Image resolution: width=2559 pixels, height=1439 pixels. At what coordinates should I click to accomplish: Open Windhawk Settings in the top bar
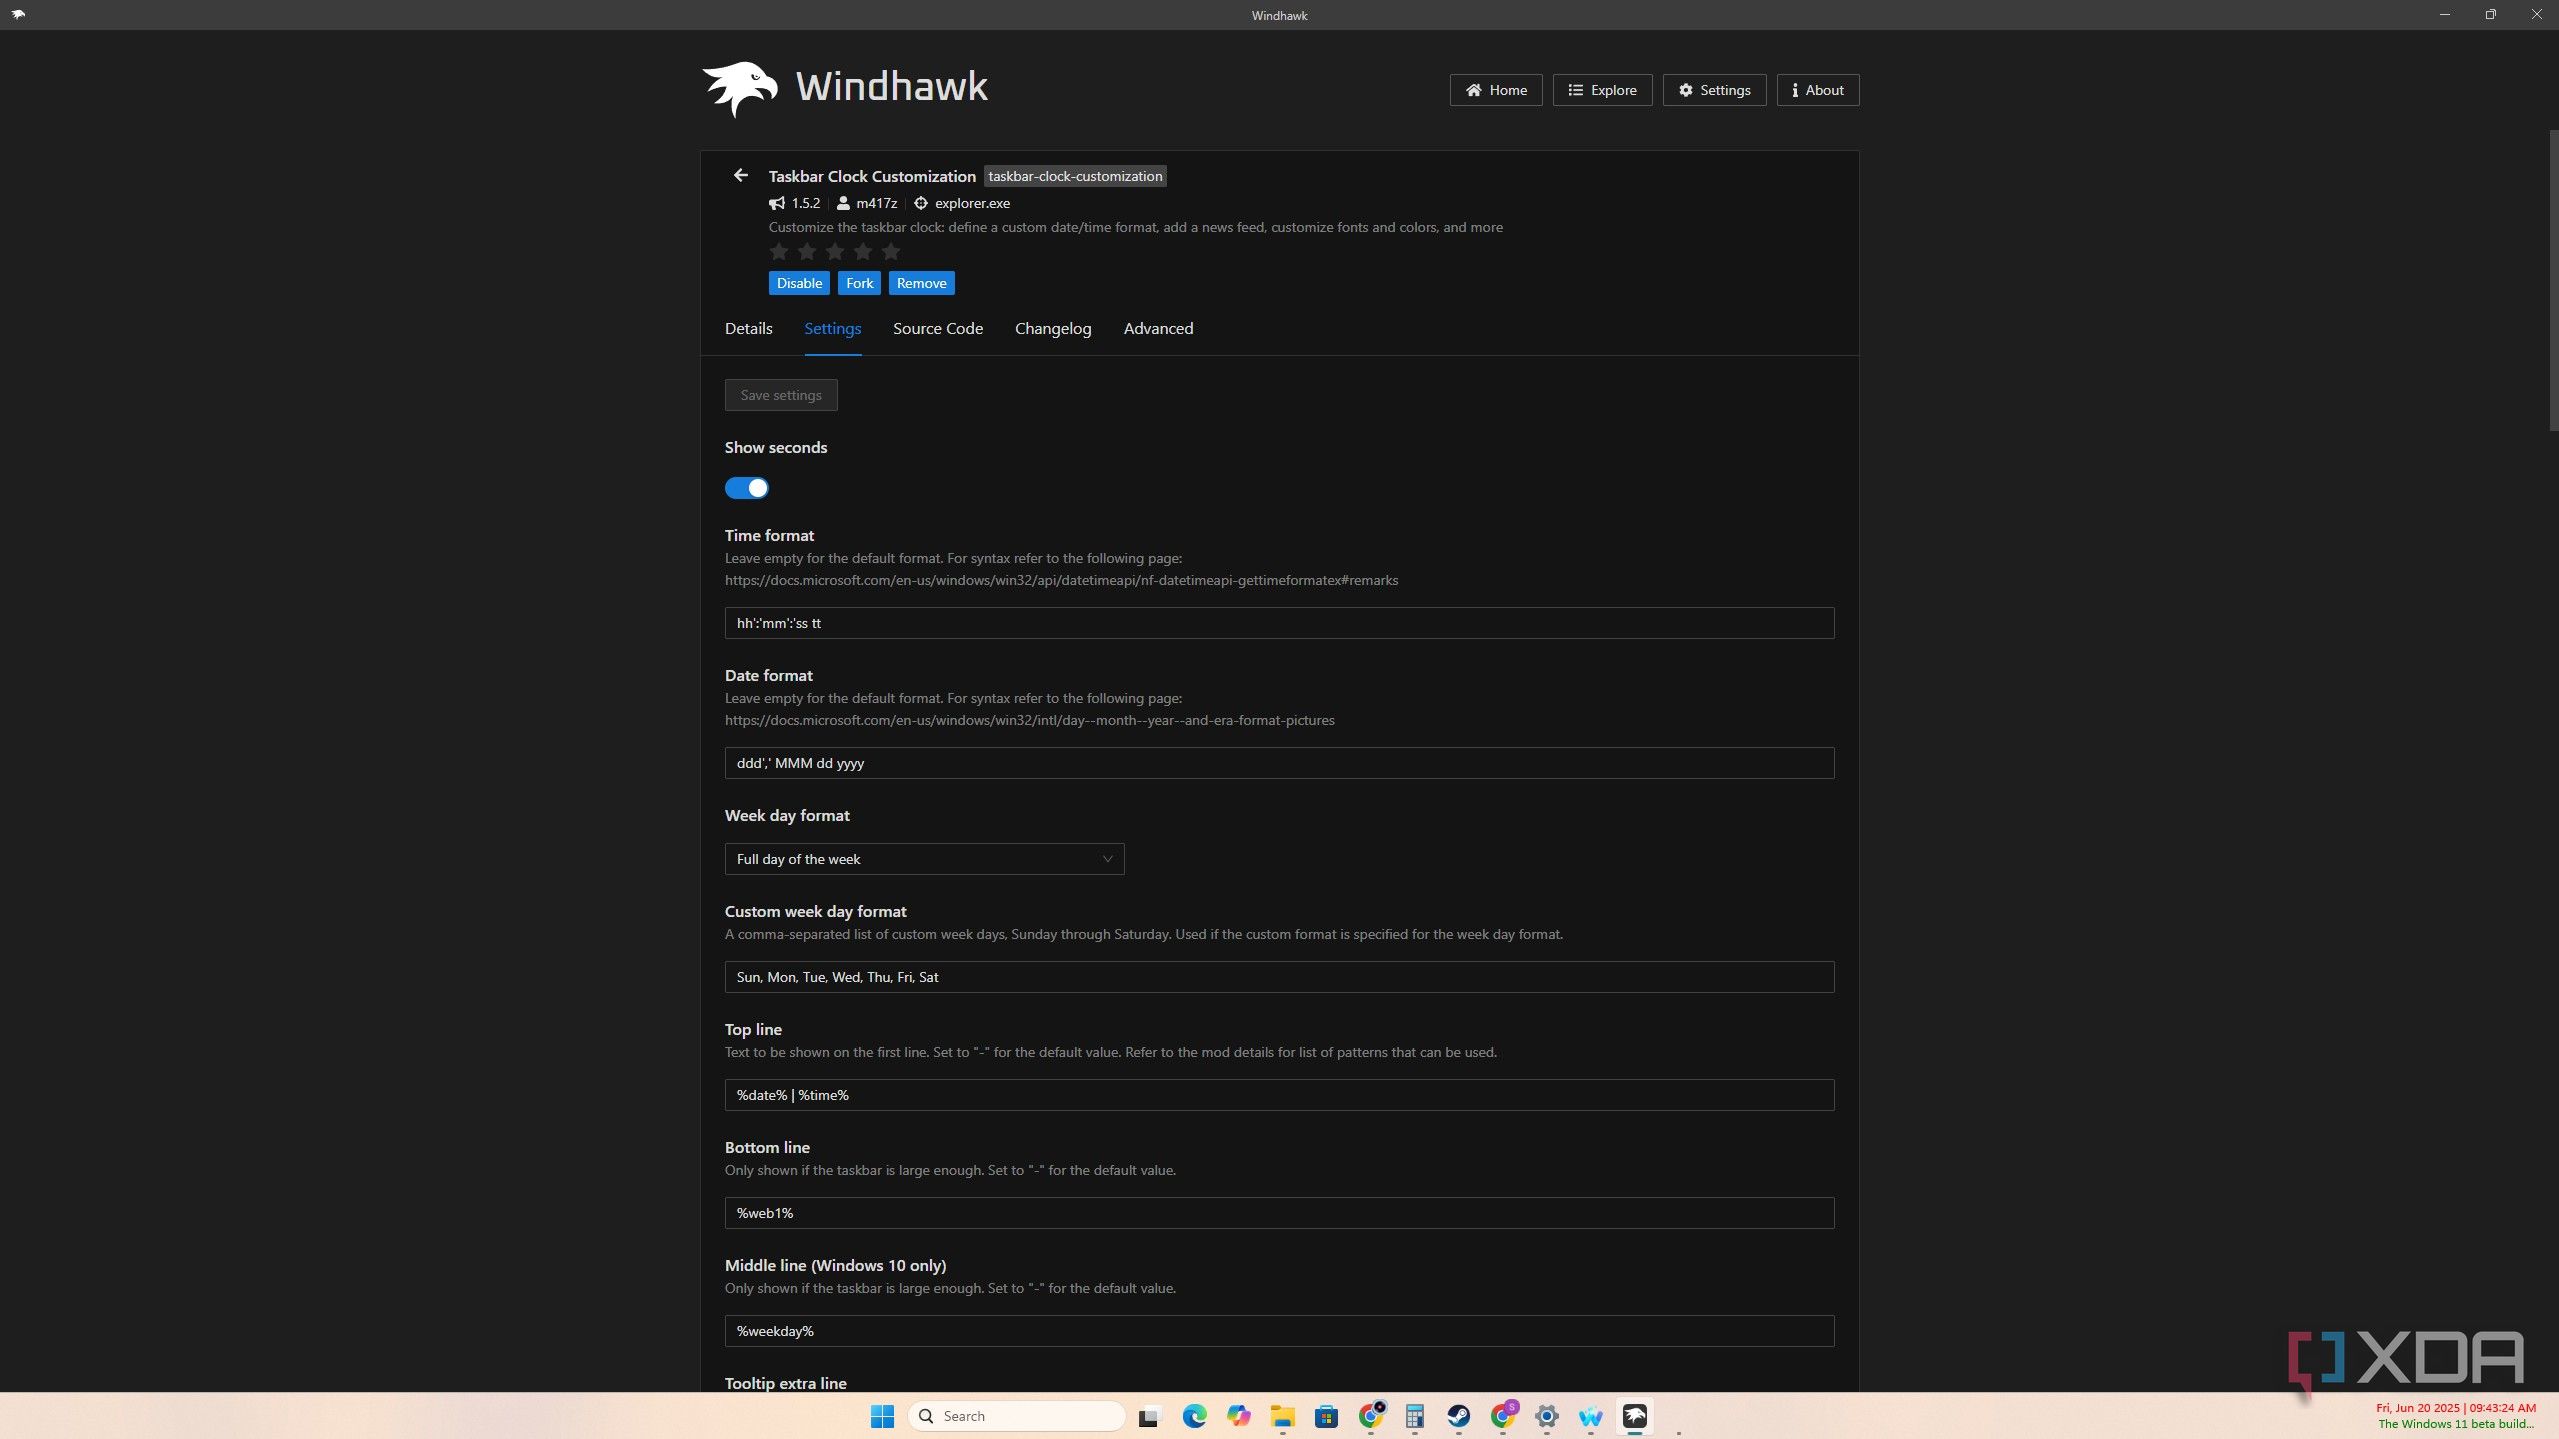(1714, 90)
